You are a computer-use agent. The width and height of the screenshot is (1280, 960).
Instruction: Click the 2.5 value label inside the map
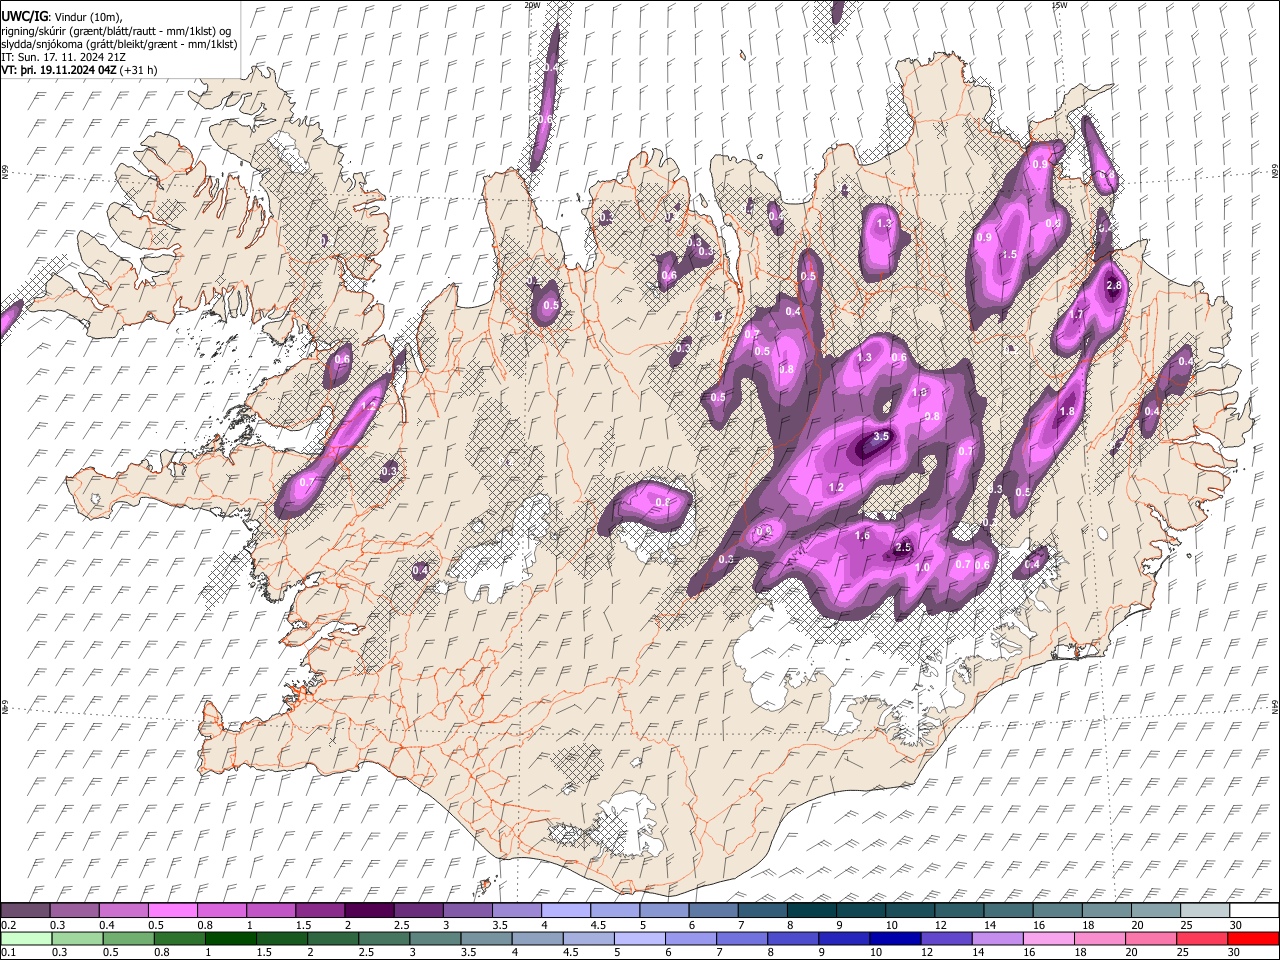coord(904,548)
